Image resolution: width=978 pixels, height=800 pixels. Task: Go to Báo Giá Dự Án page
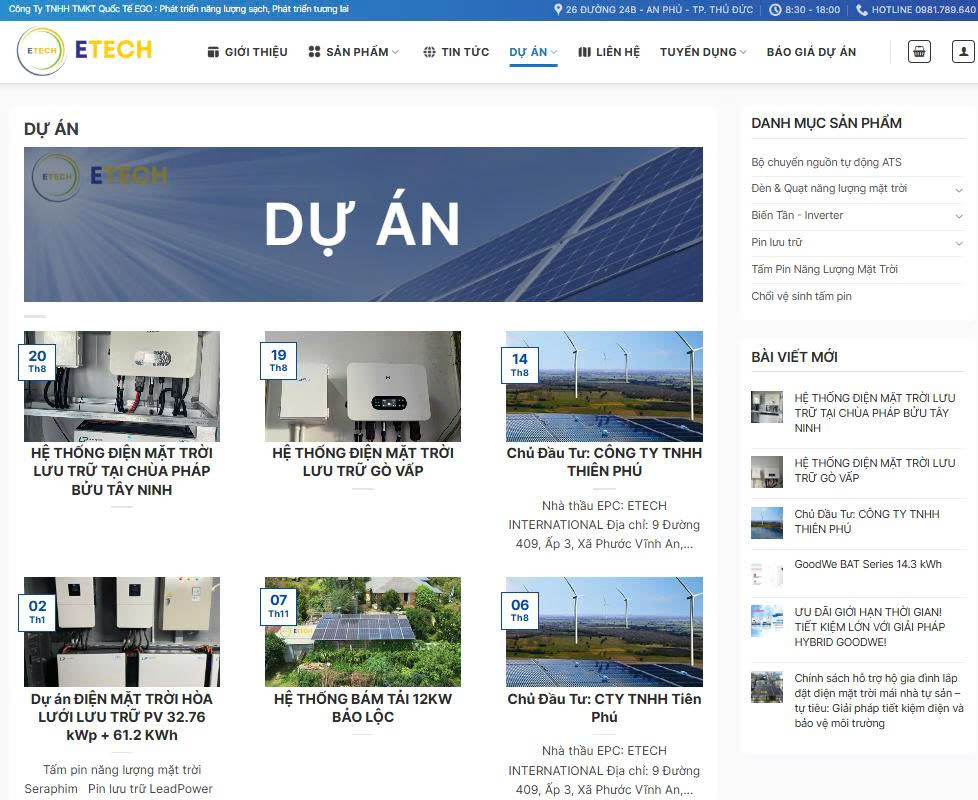pyautogui.click(x=811, y=52)
